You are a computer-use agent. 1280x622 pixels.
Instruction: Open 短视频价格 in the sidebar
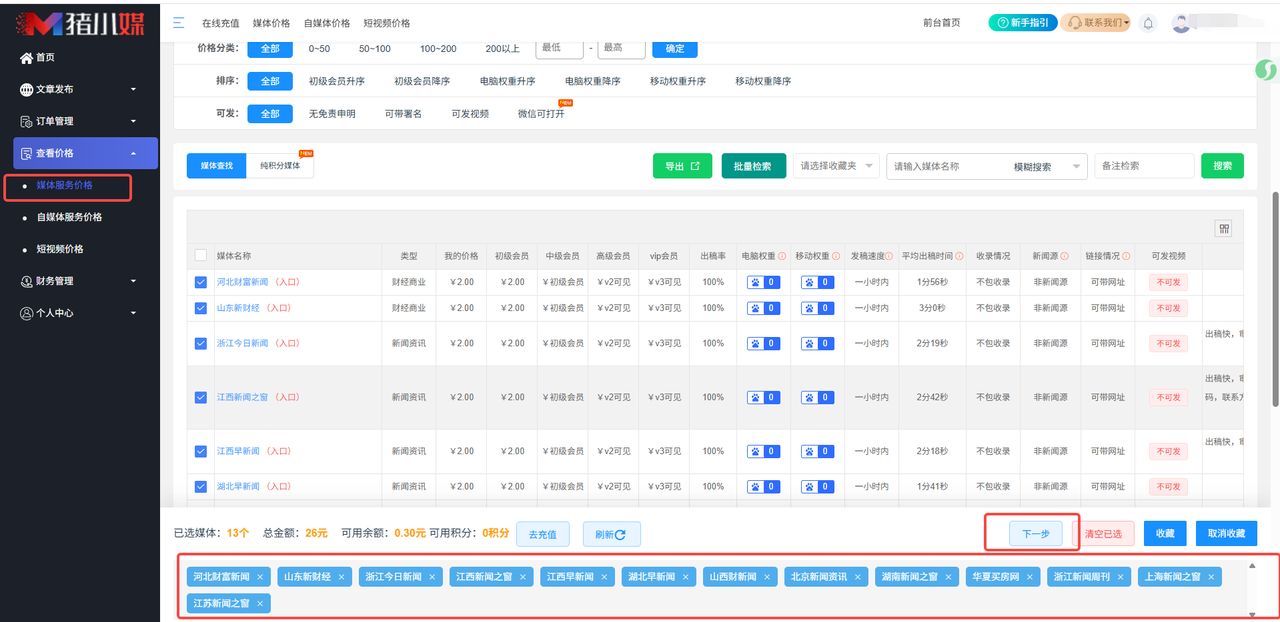(60, 249)
